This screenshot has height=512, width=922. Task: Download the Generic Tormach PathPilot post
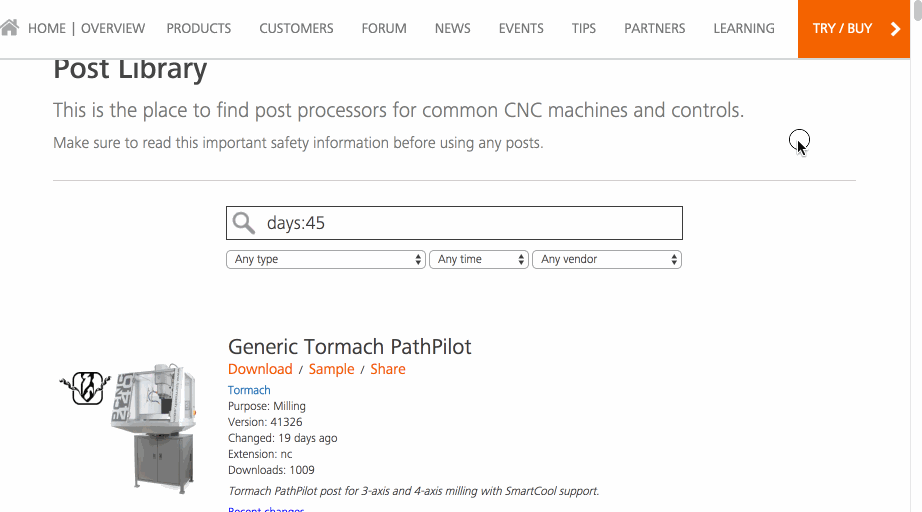coord(260,369)
